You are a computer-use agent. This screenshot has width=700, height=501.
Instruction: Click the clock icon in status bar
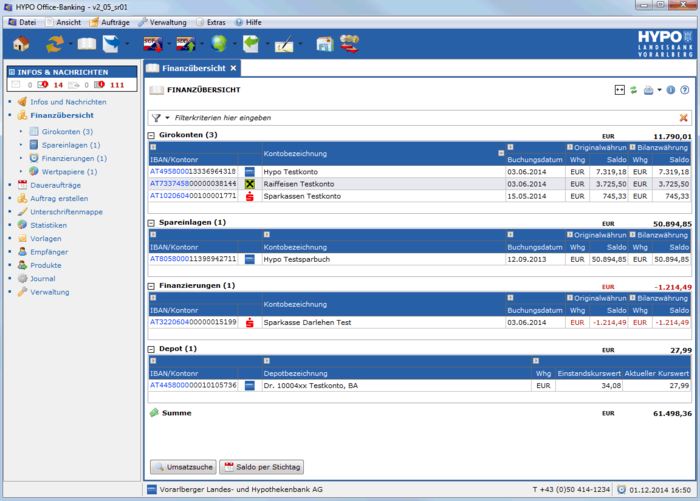(x=621, y=490)
